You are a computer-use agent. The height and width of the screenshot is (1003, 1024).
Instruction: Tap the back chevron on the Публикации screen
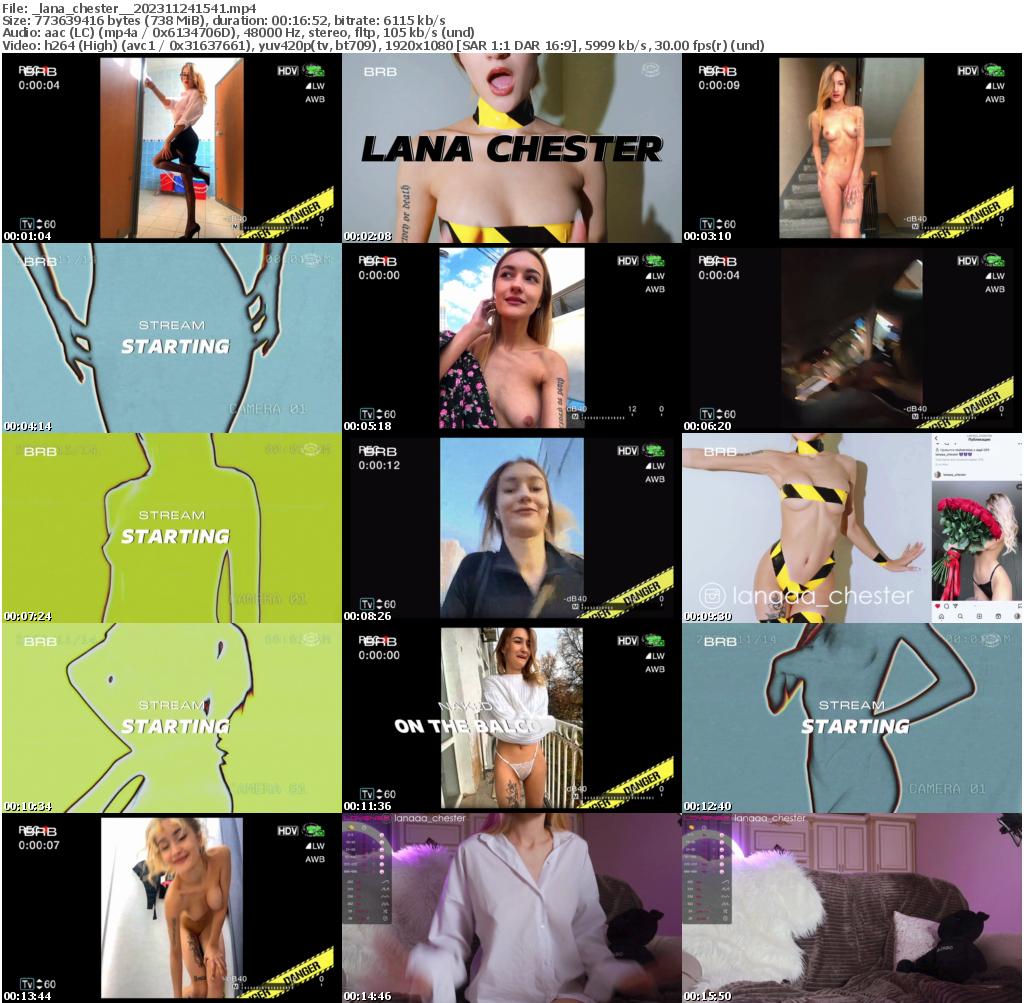936,439
